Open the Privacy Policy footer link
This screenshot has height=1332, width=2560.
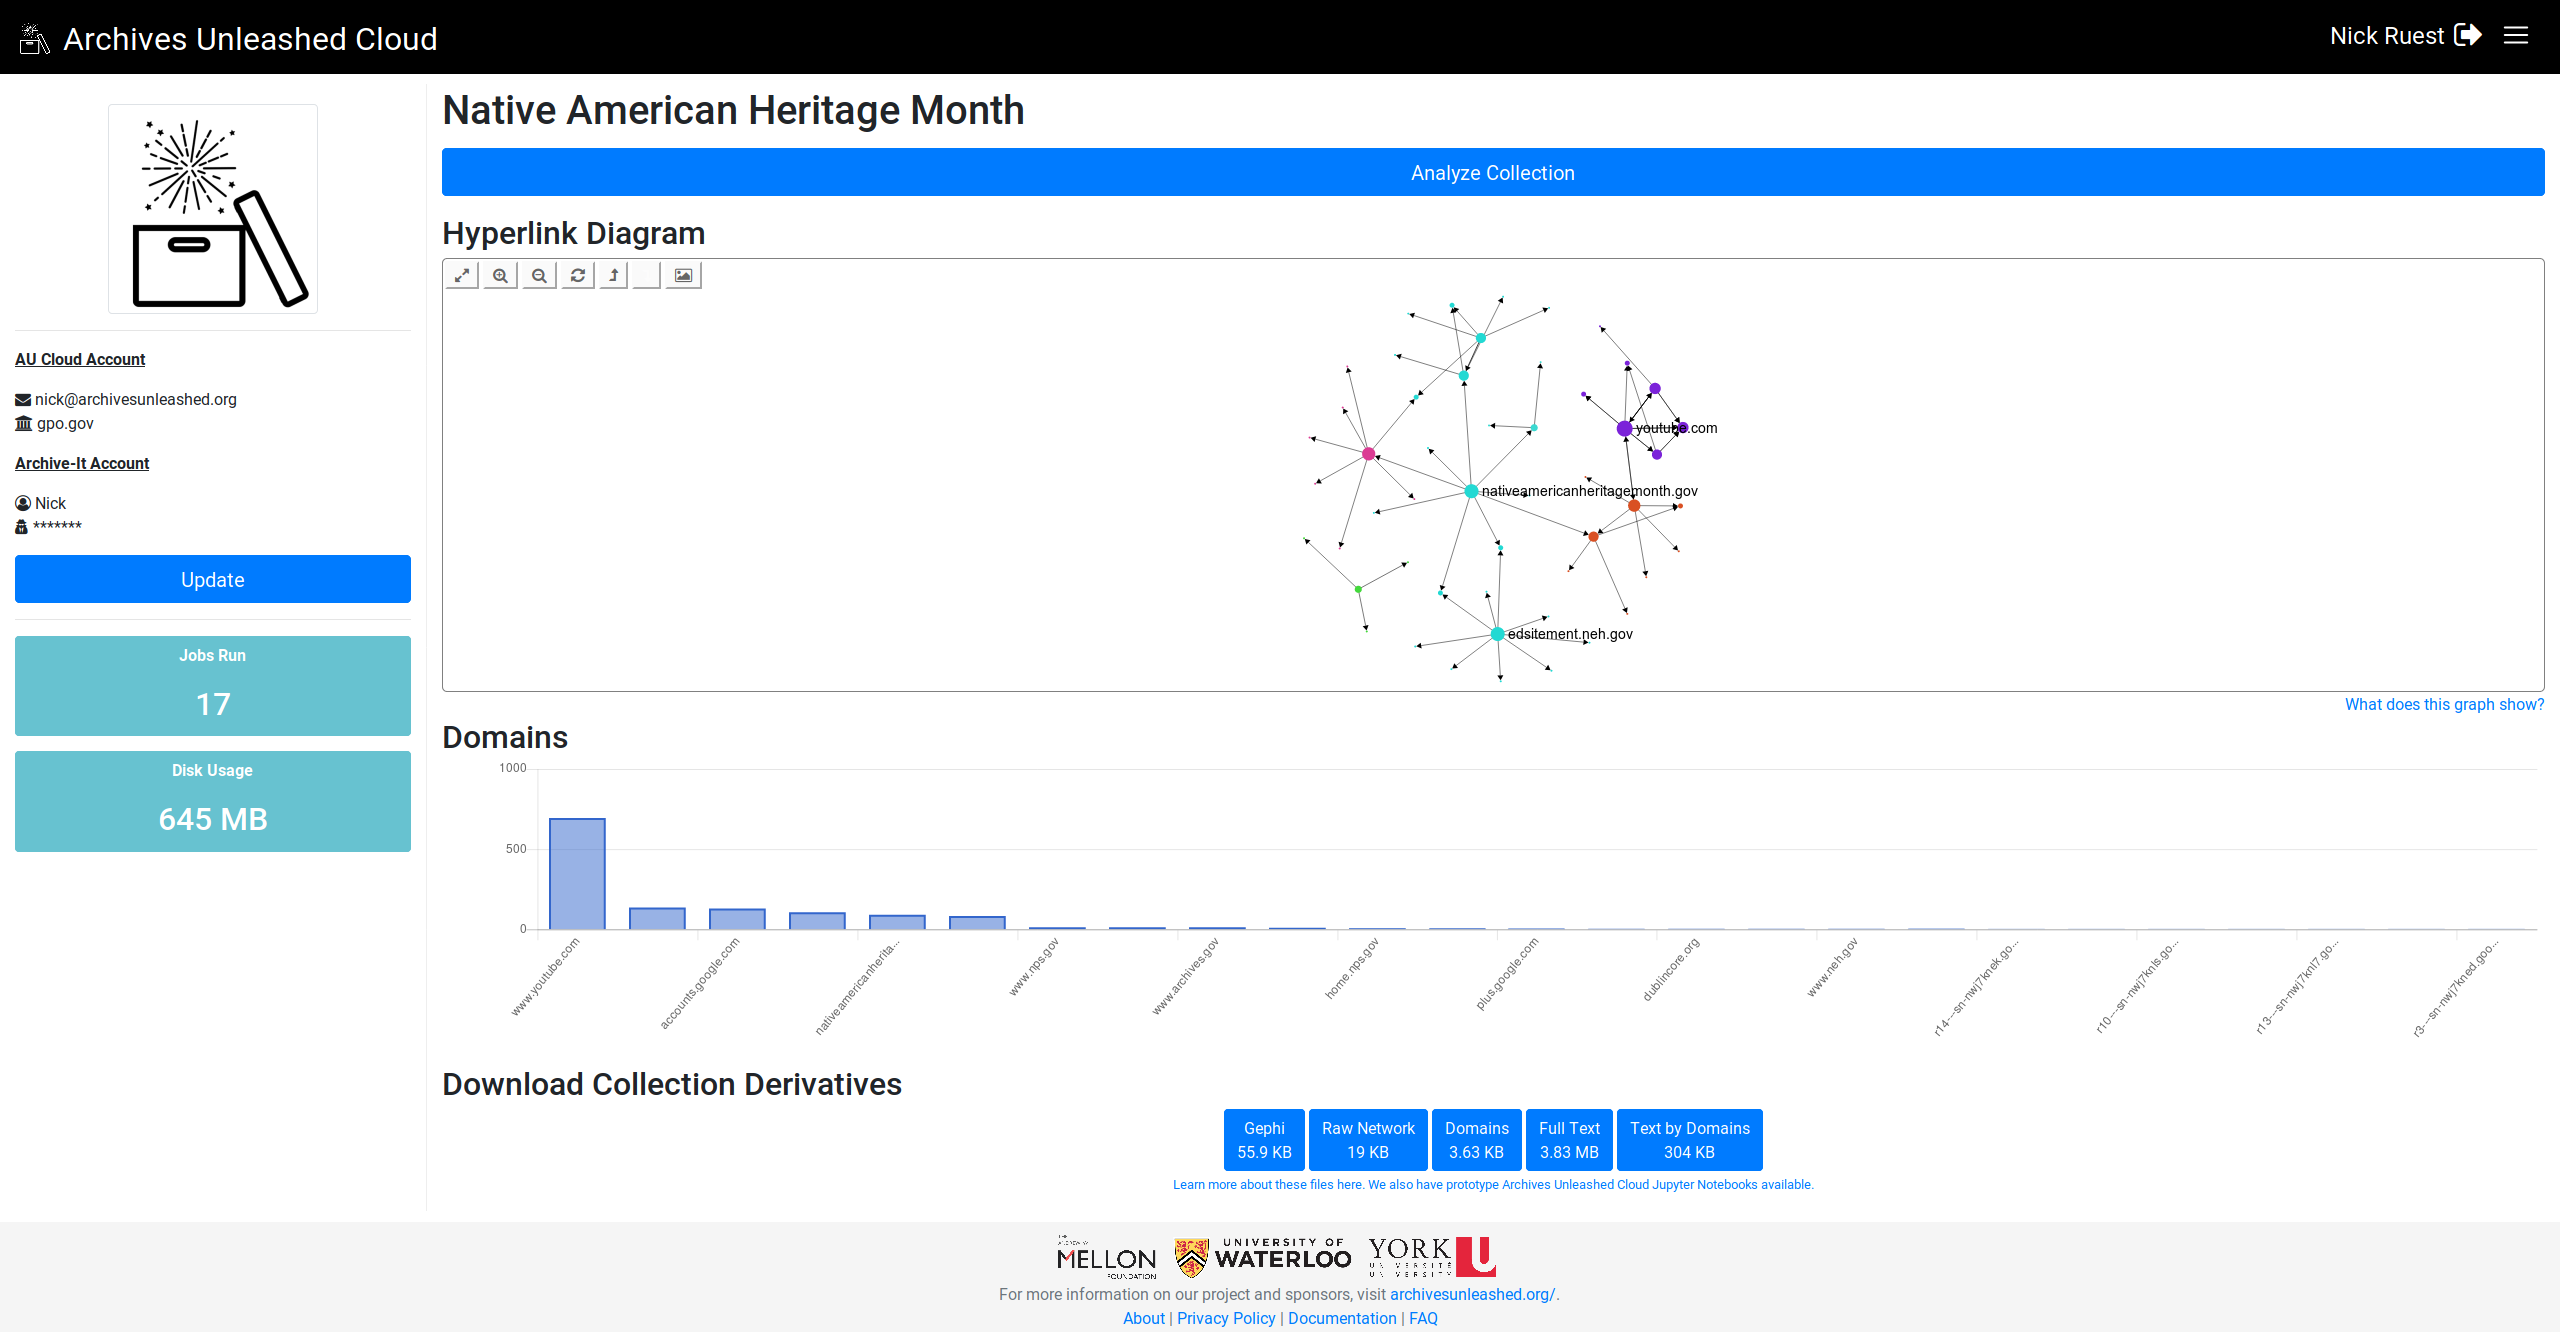[1226, 1318]
